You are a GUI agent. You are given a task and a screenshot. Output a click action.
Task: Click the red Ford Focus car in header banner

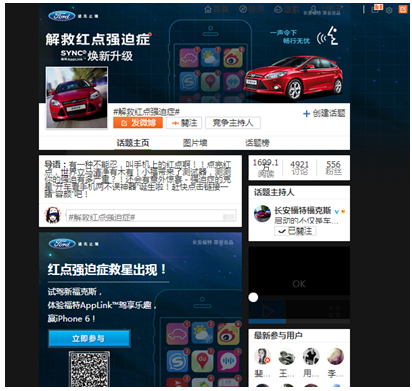(293, 77)
